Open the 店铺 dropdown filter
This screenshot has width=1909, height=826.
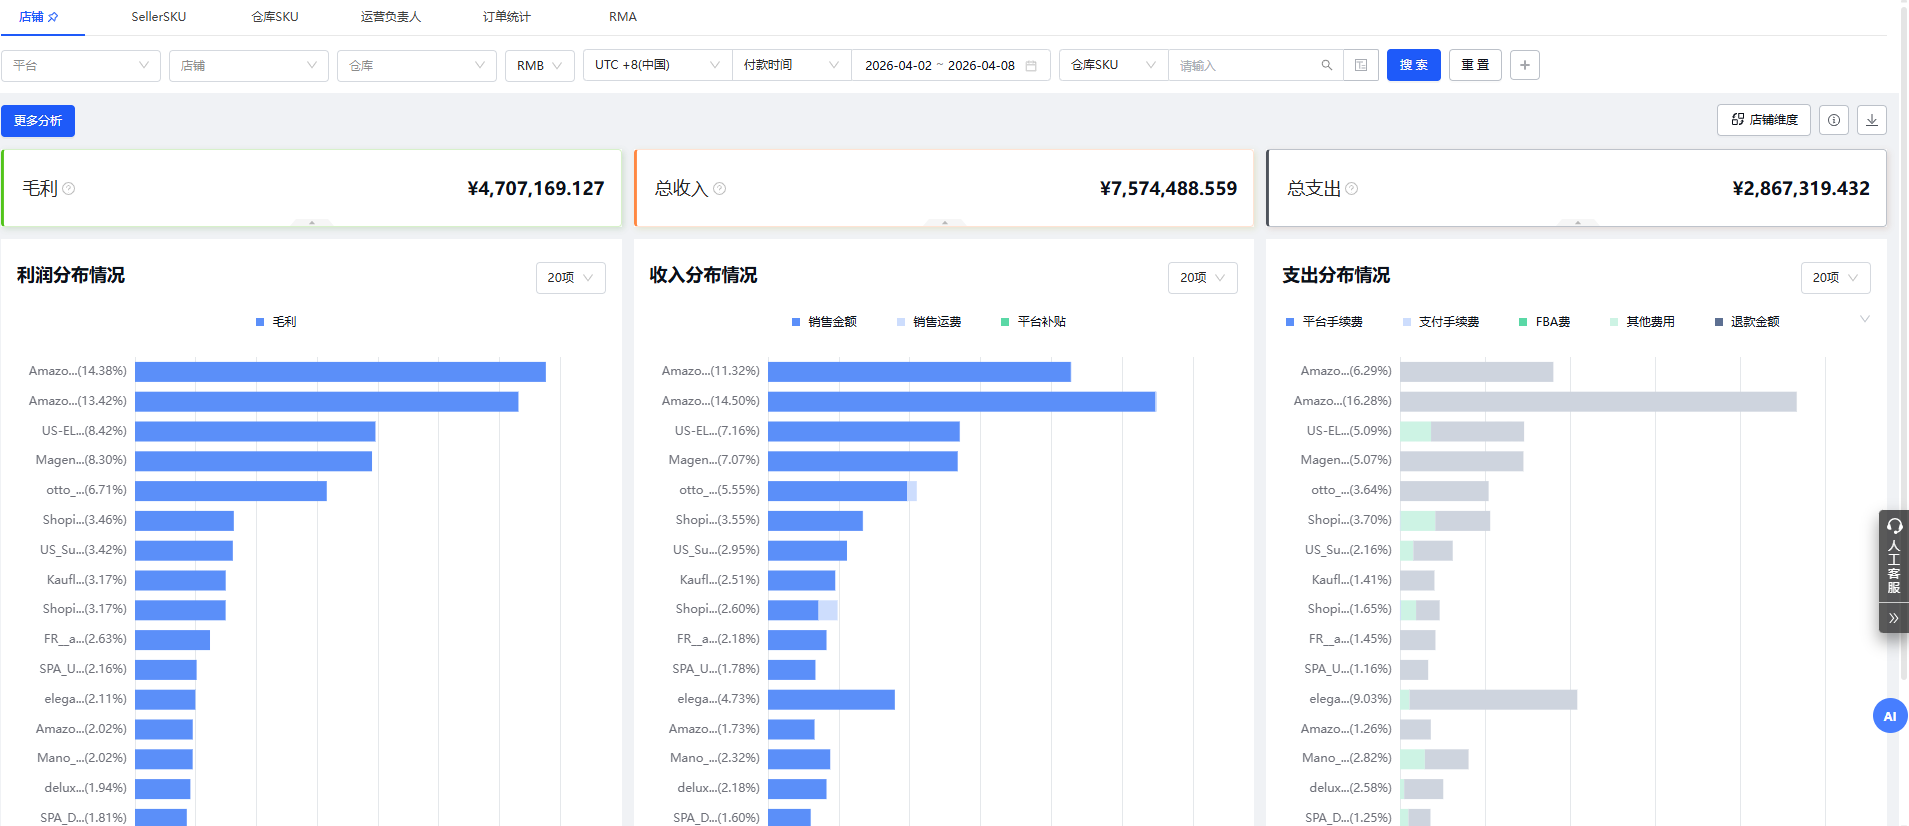[249, 65]
